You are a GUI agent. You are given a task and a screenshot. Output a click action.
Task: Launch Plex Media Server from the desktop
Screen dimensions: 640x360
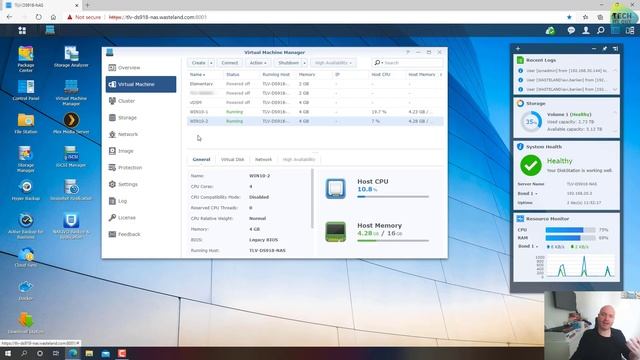pyautogui.click(x=71, y=123)
